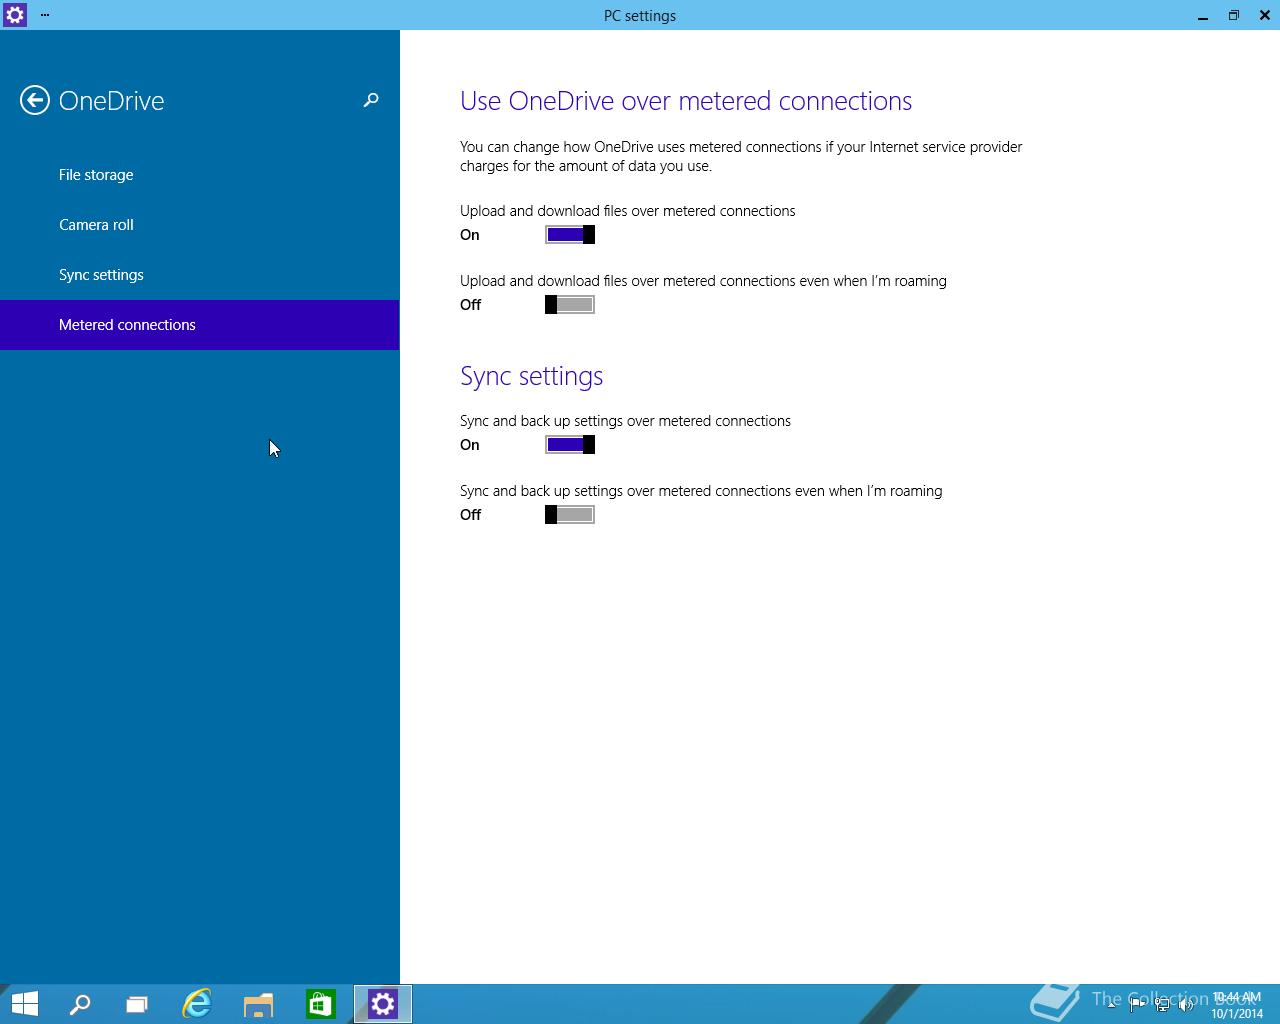Click the 'Sync settings' heading in content area

[531, 376]
